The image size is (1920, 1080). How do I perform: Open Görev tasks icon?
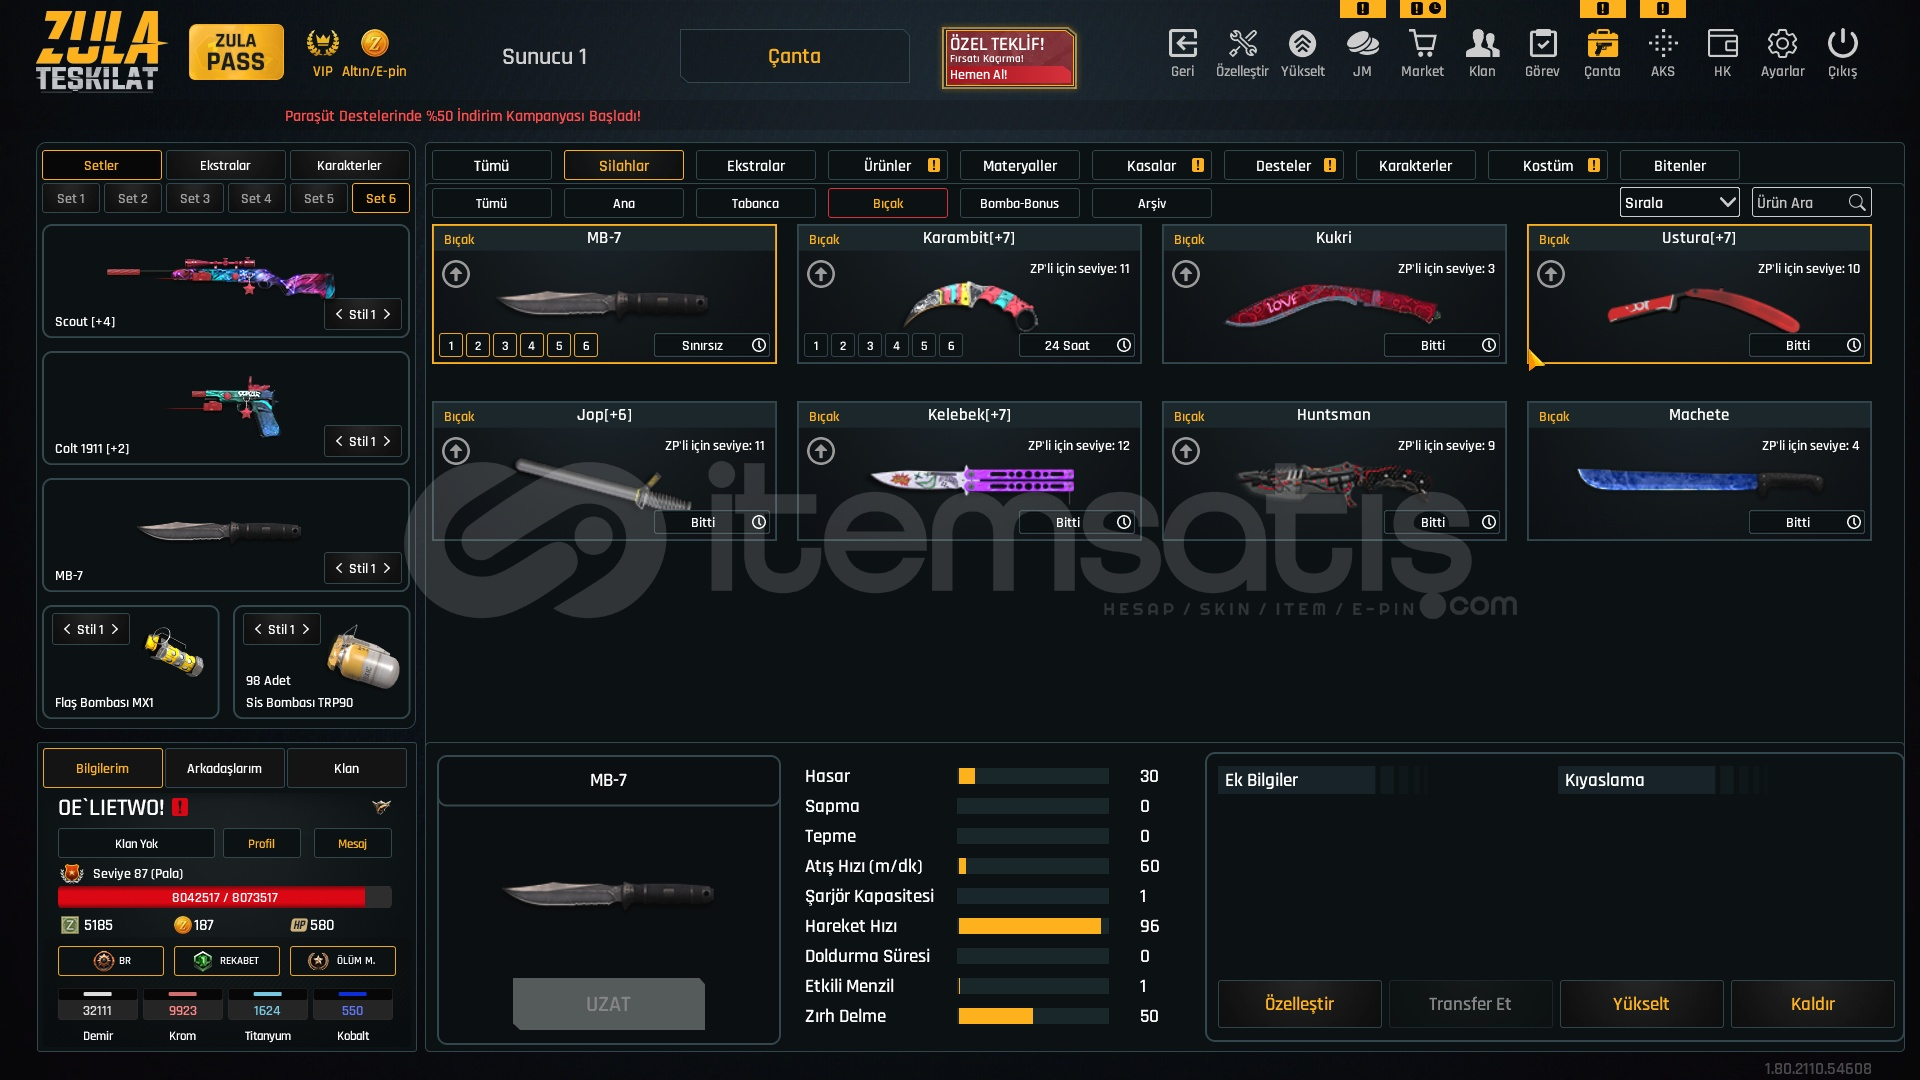click(x=1542, y=45)
